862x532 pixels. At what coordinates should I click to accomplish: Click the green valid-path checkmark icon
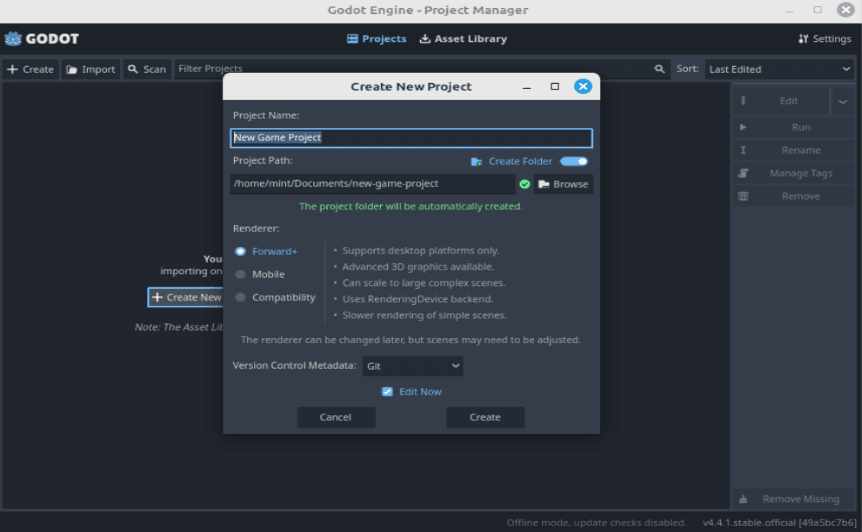[525, 184]
